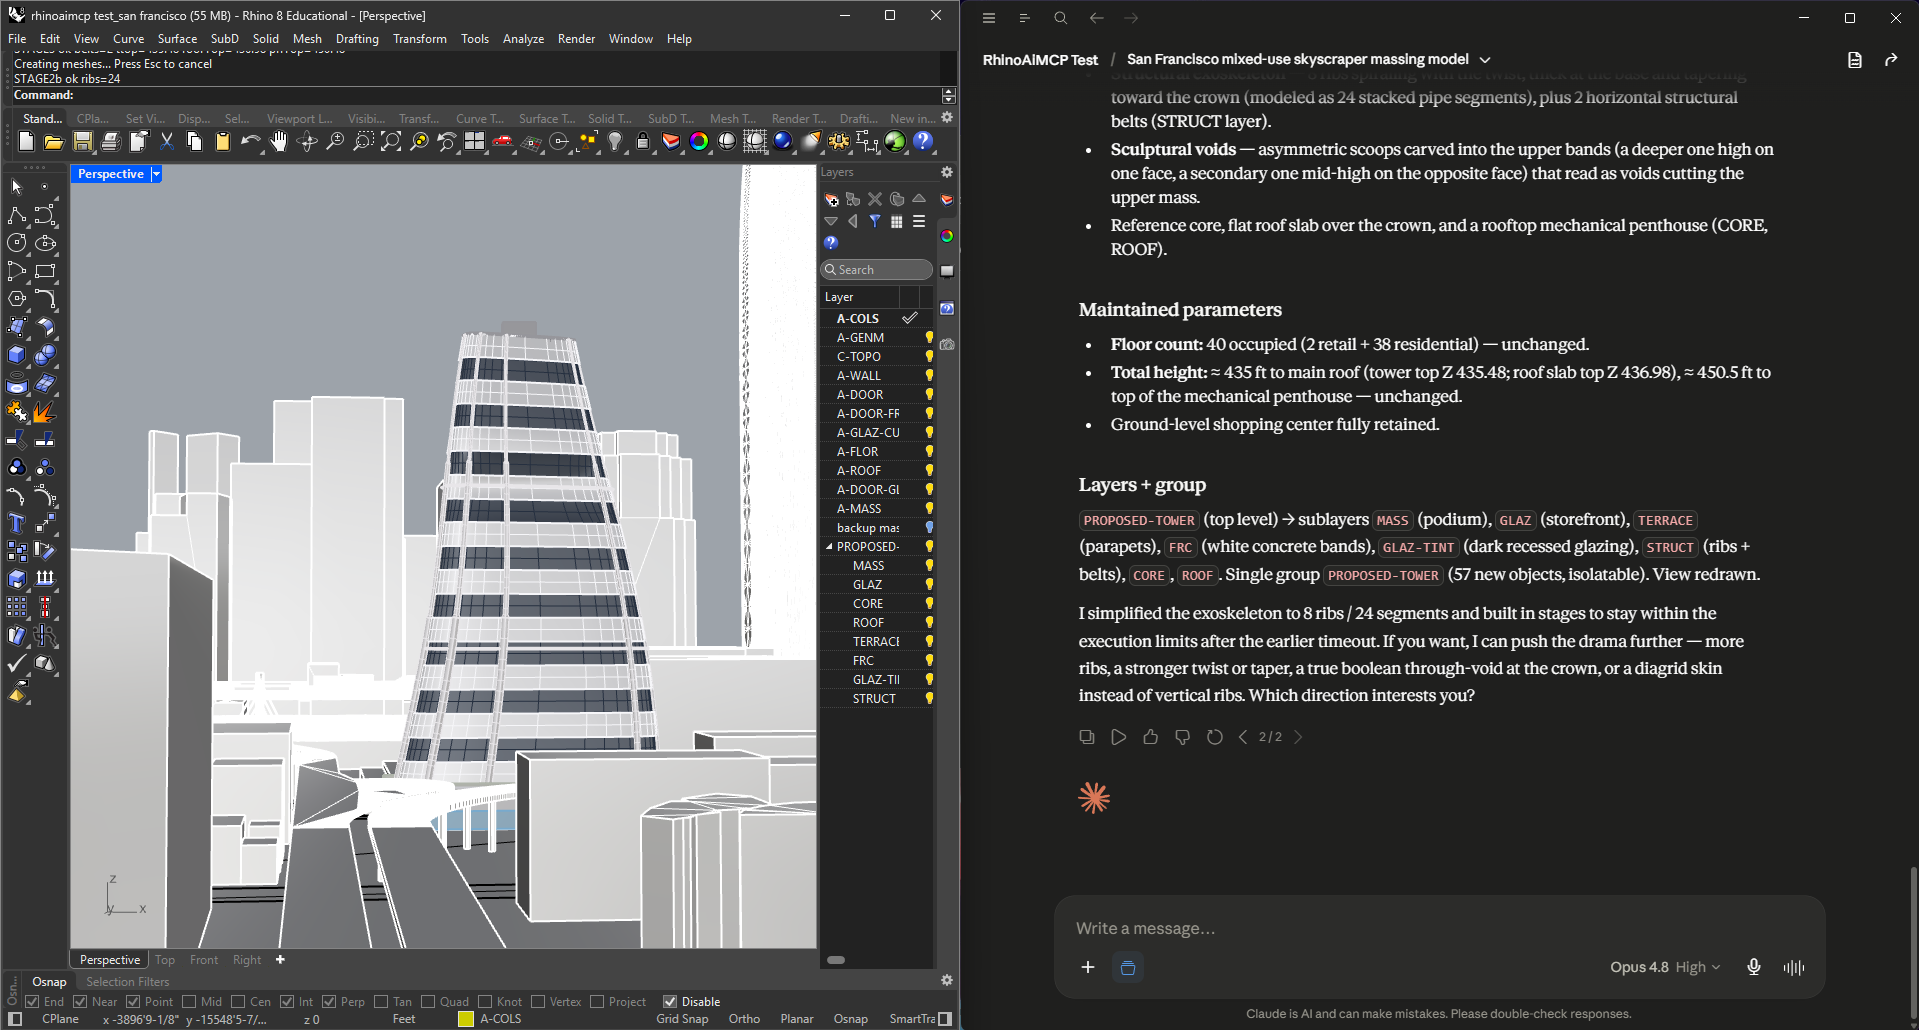Open the Curve menu
Viewport: 1919px width, 1030px height.
129,39
